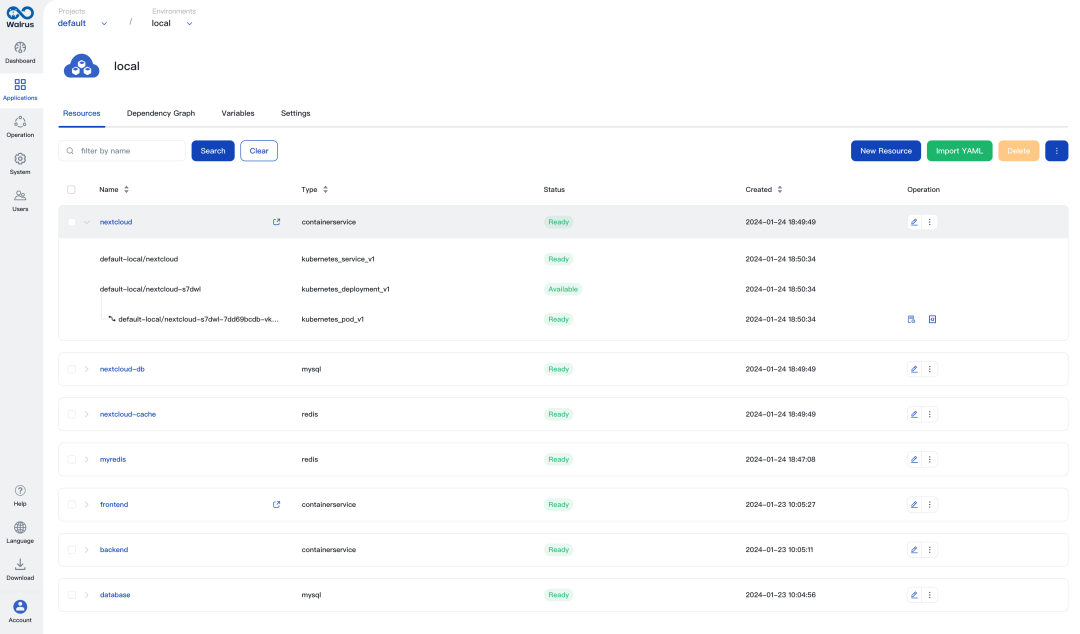Edit the frontend resource
1080x634 pixels.
914,504
